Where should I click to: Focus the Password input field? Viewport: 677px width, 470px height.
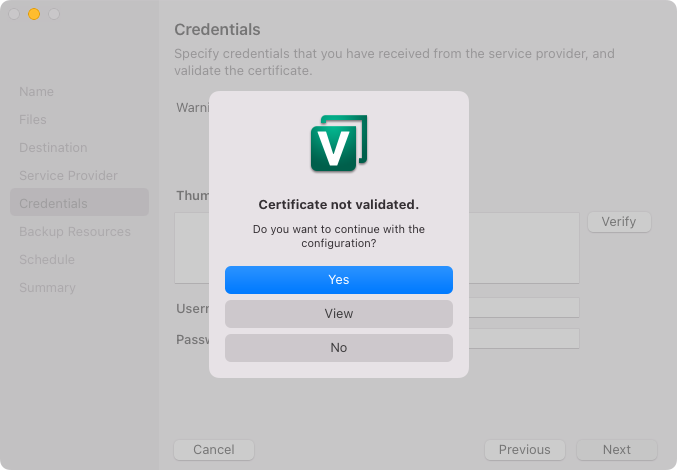(x=523, y=339)
